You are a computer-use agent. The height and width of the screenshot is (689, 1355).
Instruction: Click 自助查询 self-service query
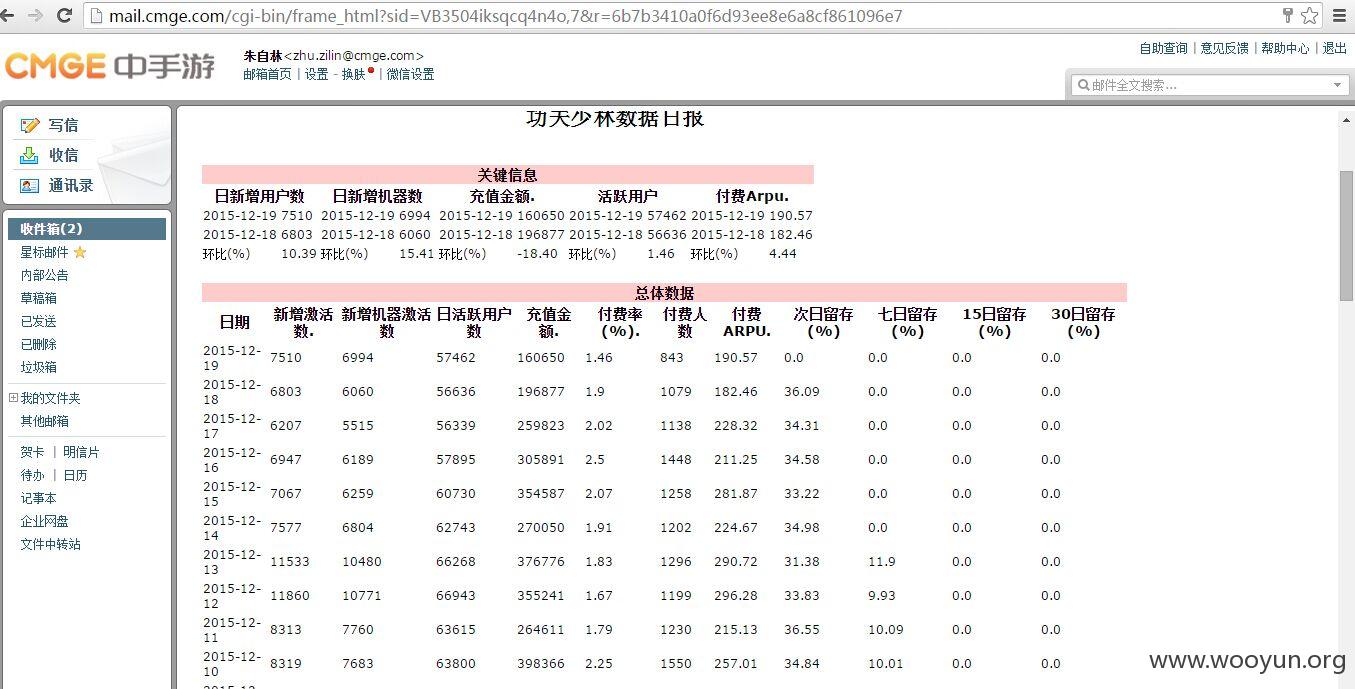1164,48
